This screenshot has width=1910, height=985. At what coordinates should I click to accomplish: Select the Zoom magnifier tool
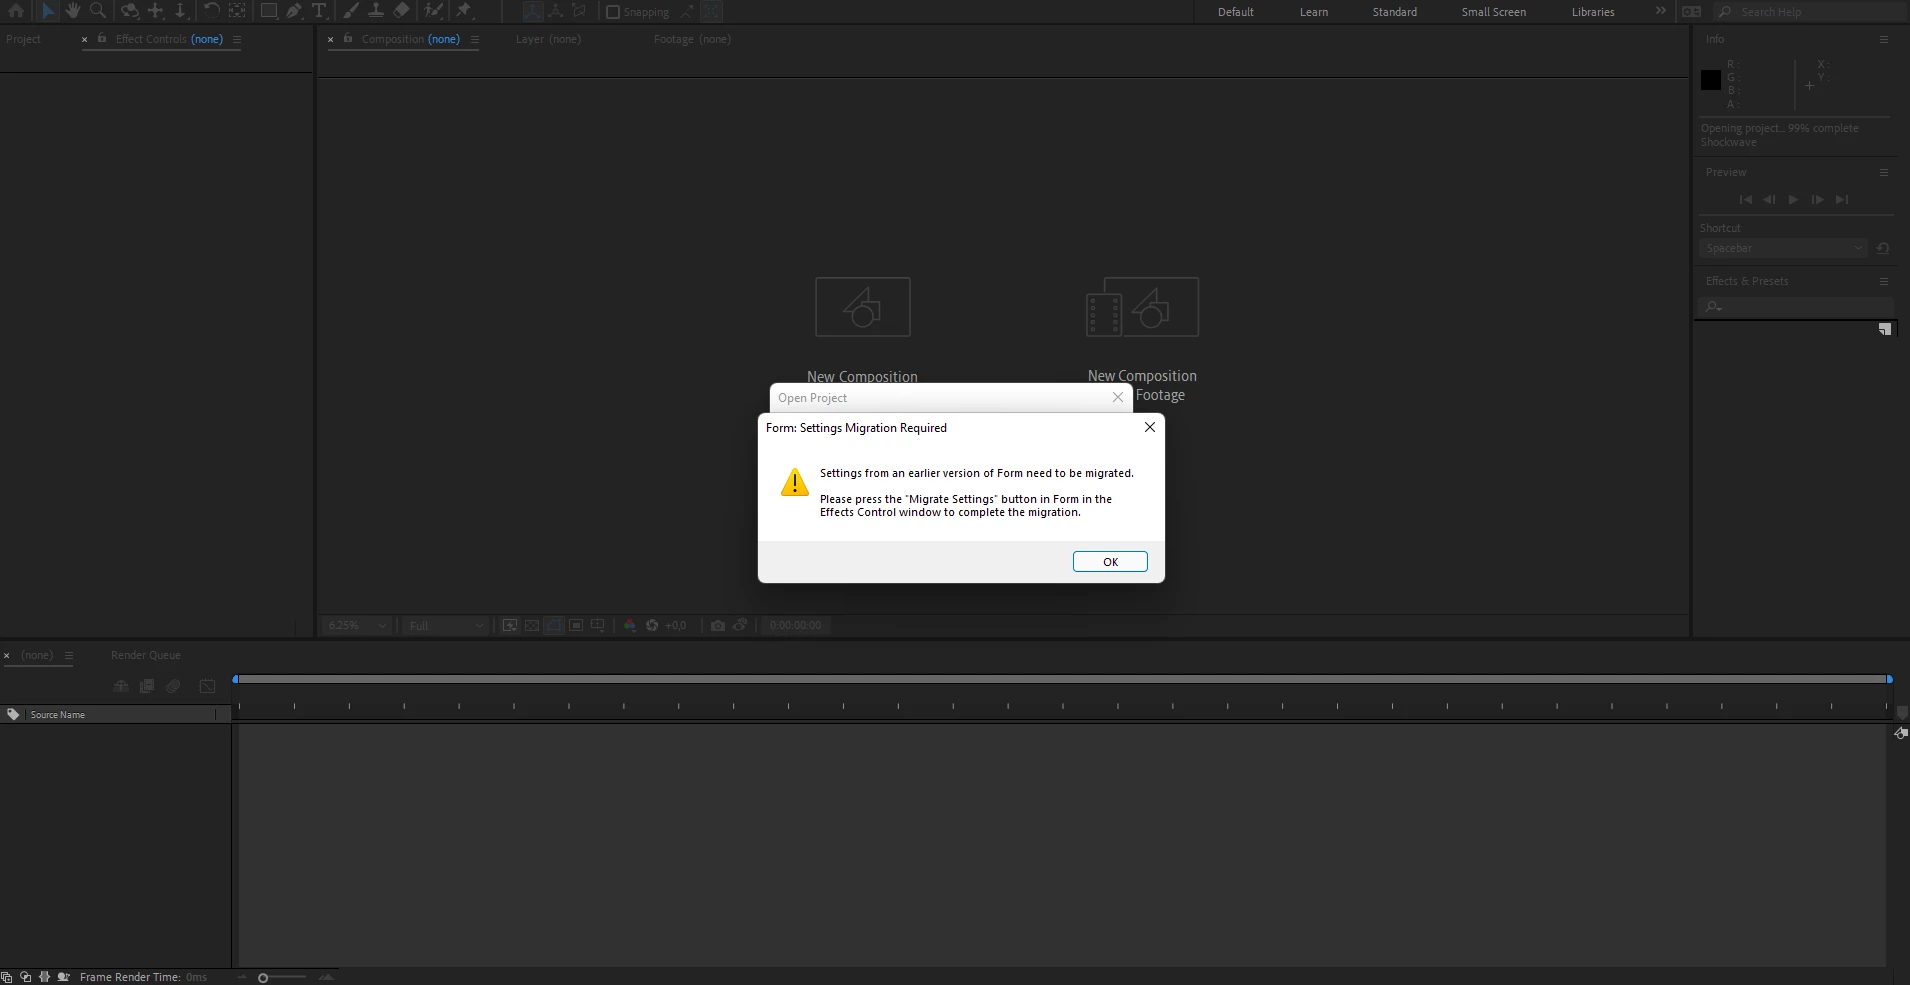click(x=97, y=11)
